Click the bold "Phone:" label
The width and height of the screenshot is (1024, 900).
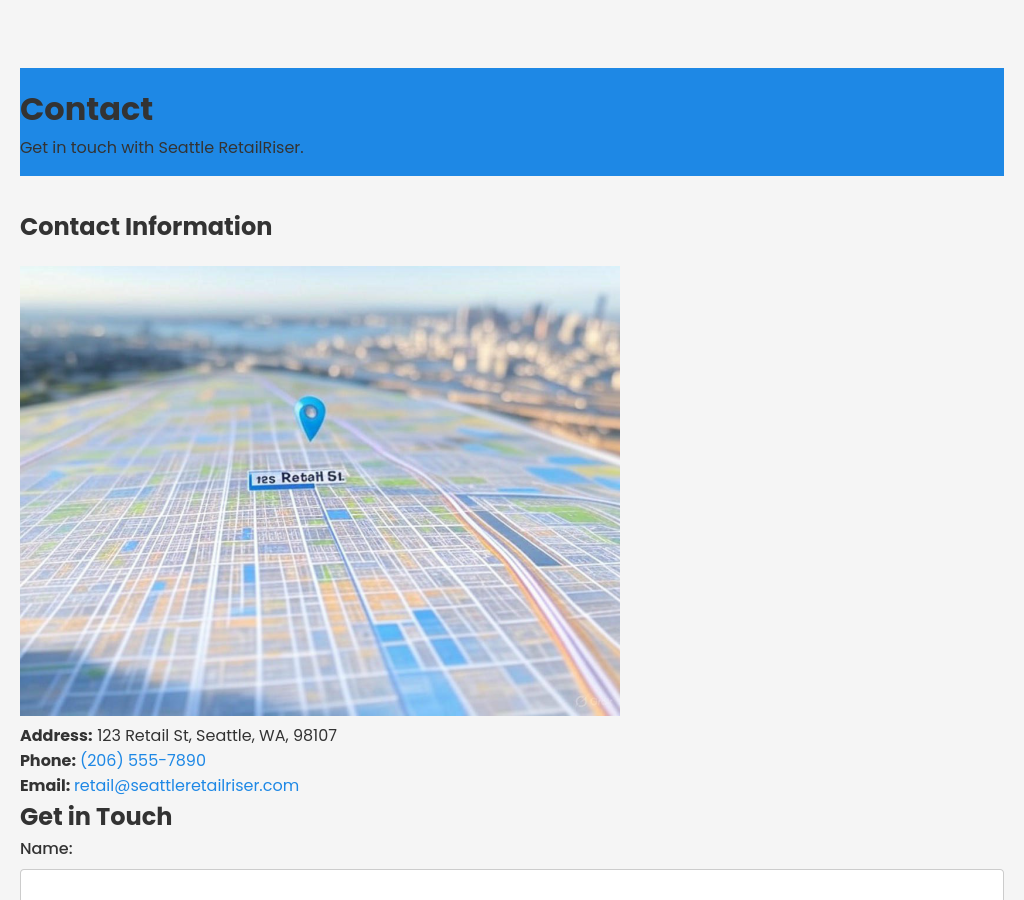point(48,761)
